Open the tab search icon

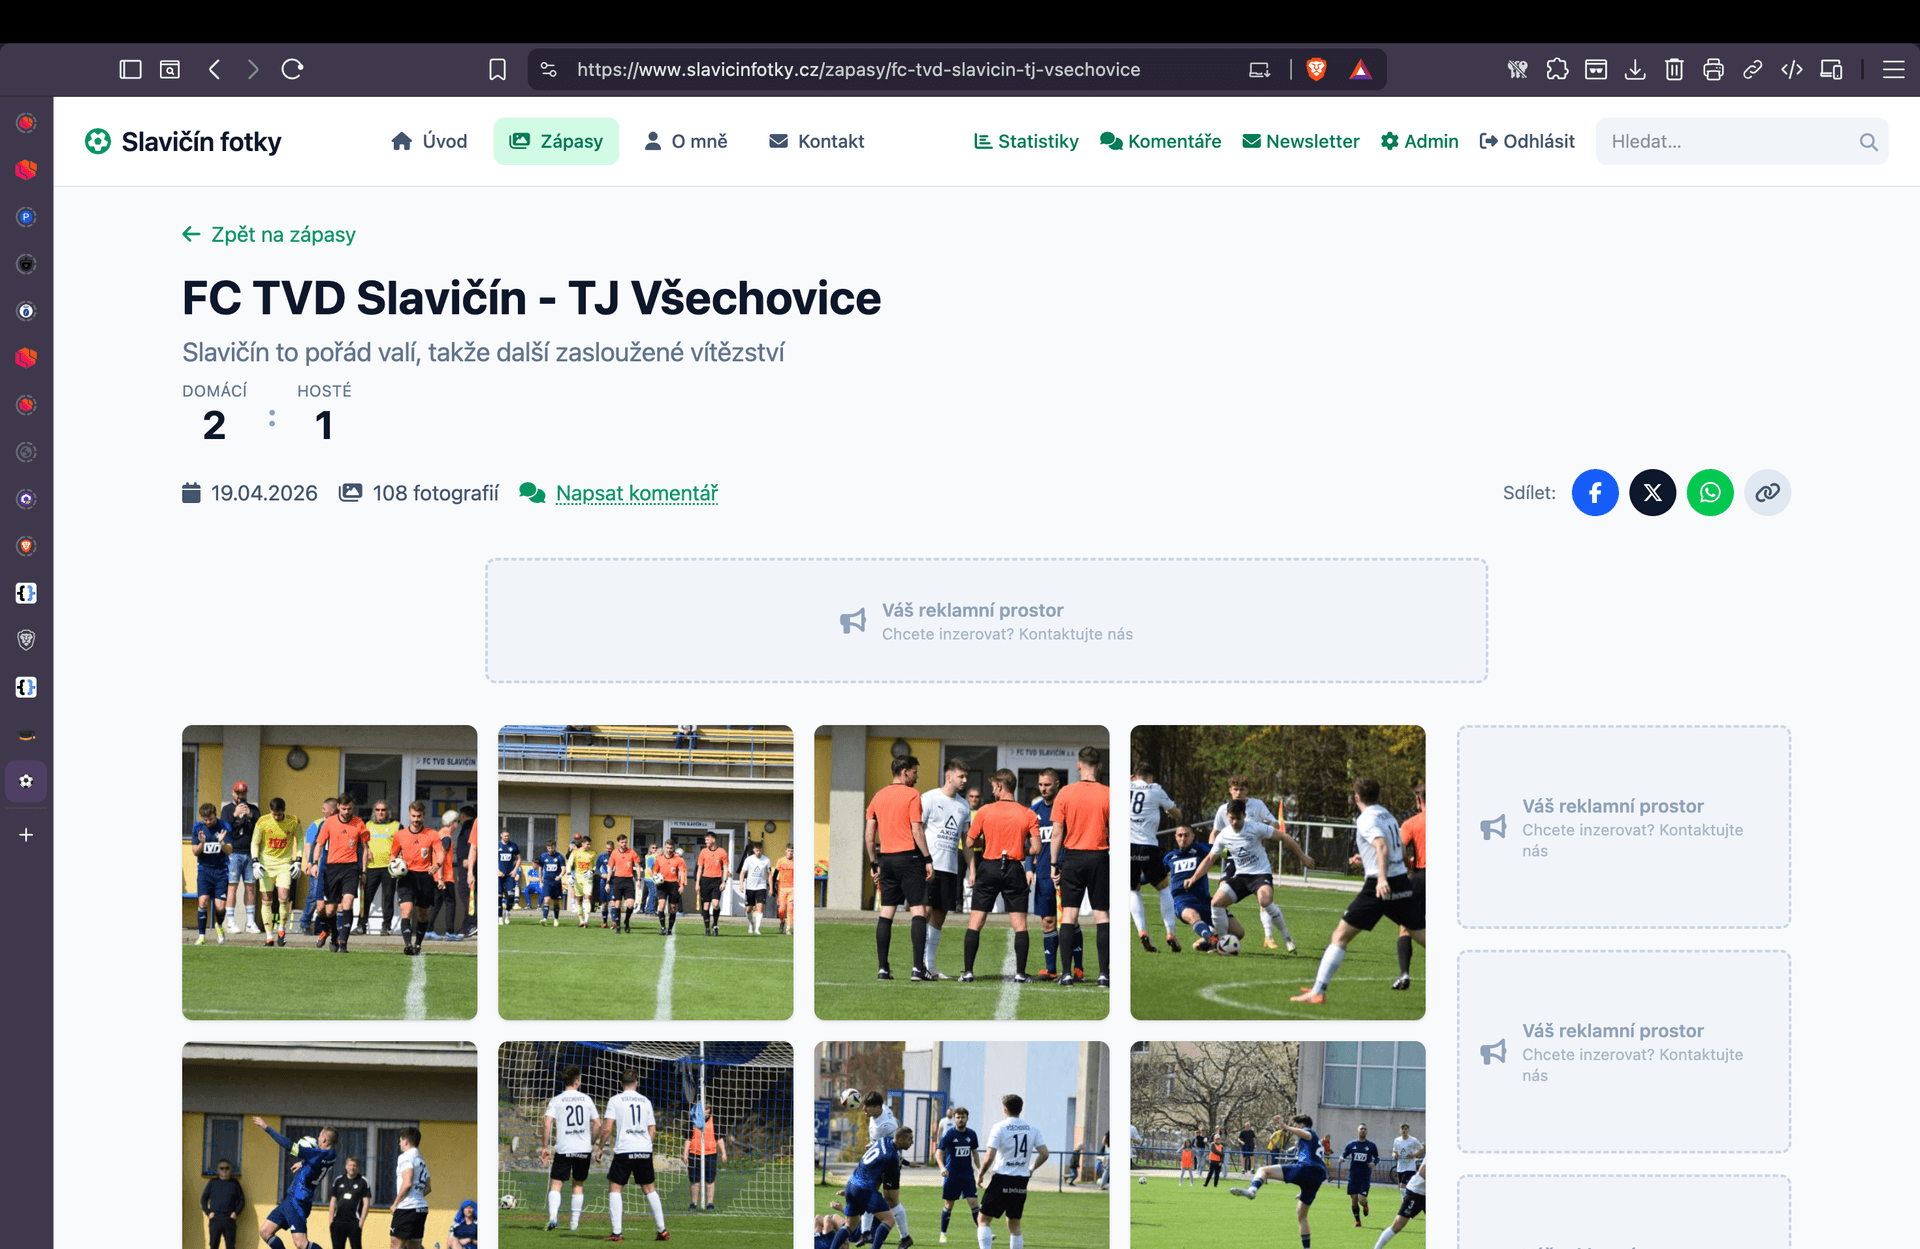point(170,69)
